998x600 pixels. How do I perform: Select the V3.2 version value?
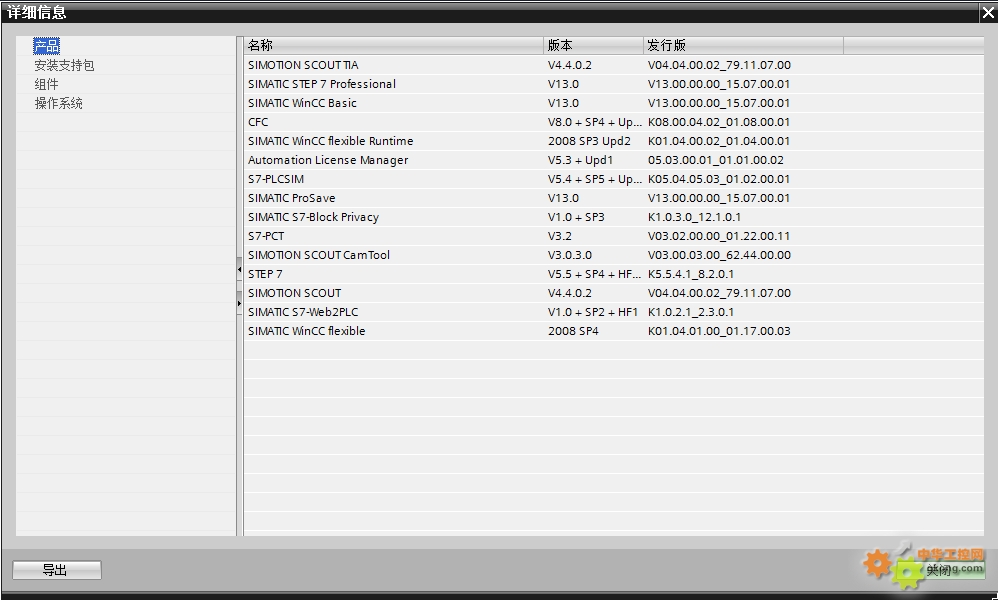(x=559, y=236)
